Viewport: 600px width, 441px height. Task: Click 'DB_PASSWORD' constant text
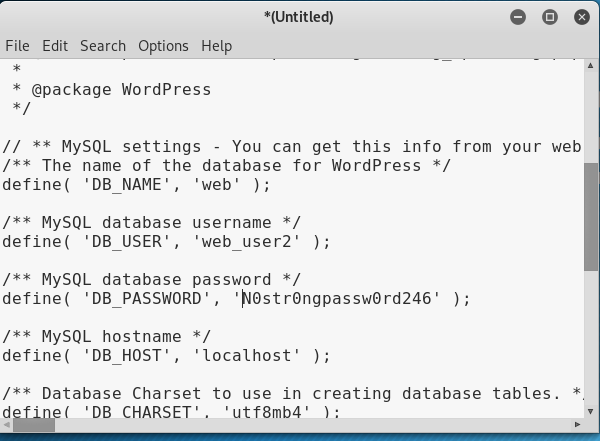pyautogui.click(x=147, y=299)
